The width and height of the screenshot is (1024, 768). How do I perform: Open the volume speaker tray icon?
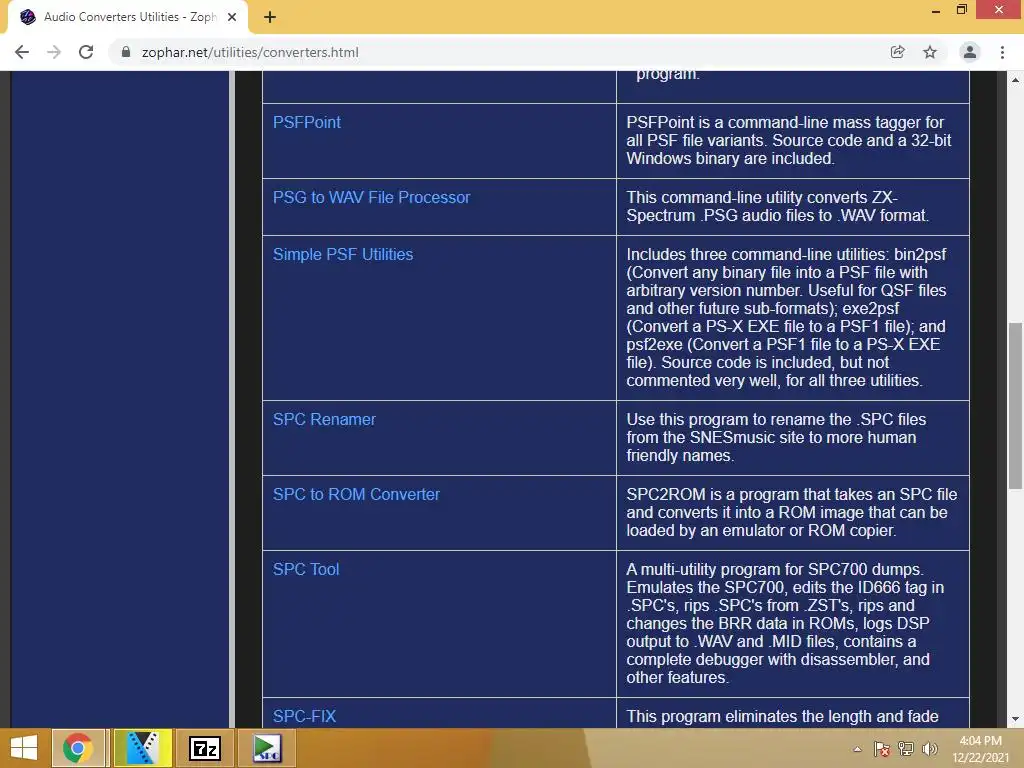pos(929,749)
